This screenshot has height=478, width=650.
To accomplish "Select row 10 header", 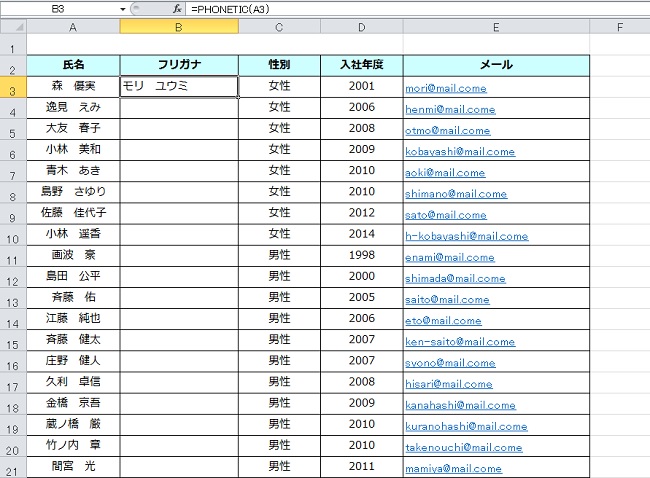I will pos(13,238).
